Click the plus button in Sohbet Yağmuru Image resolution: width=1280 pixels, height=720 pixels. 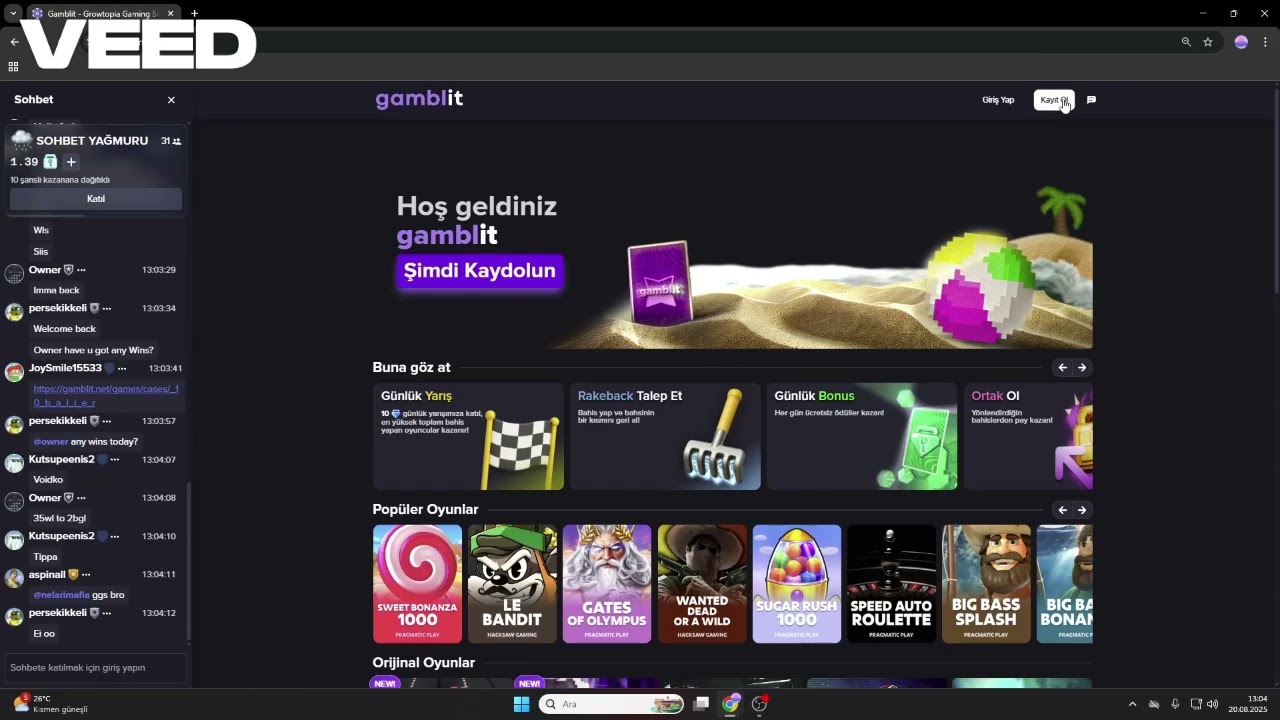point(71,162)
